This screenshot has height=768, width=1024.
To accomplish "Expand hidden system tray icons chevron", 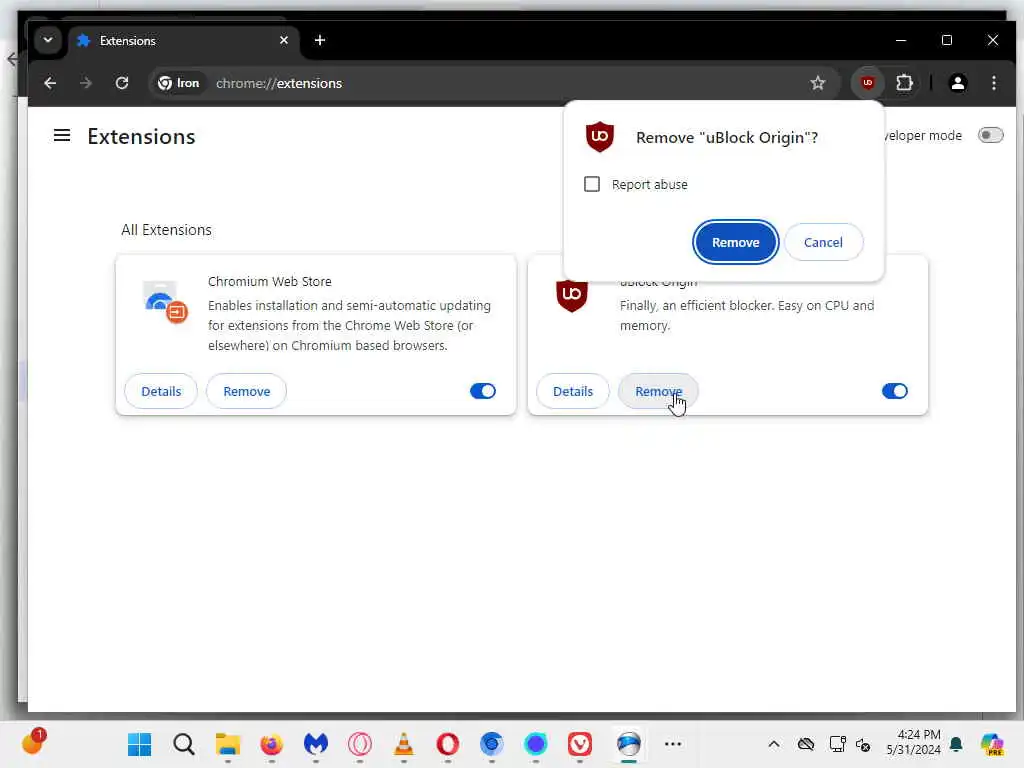I will [773, 744].
